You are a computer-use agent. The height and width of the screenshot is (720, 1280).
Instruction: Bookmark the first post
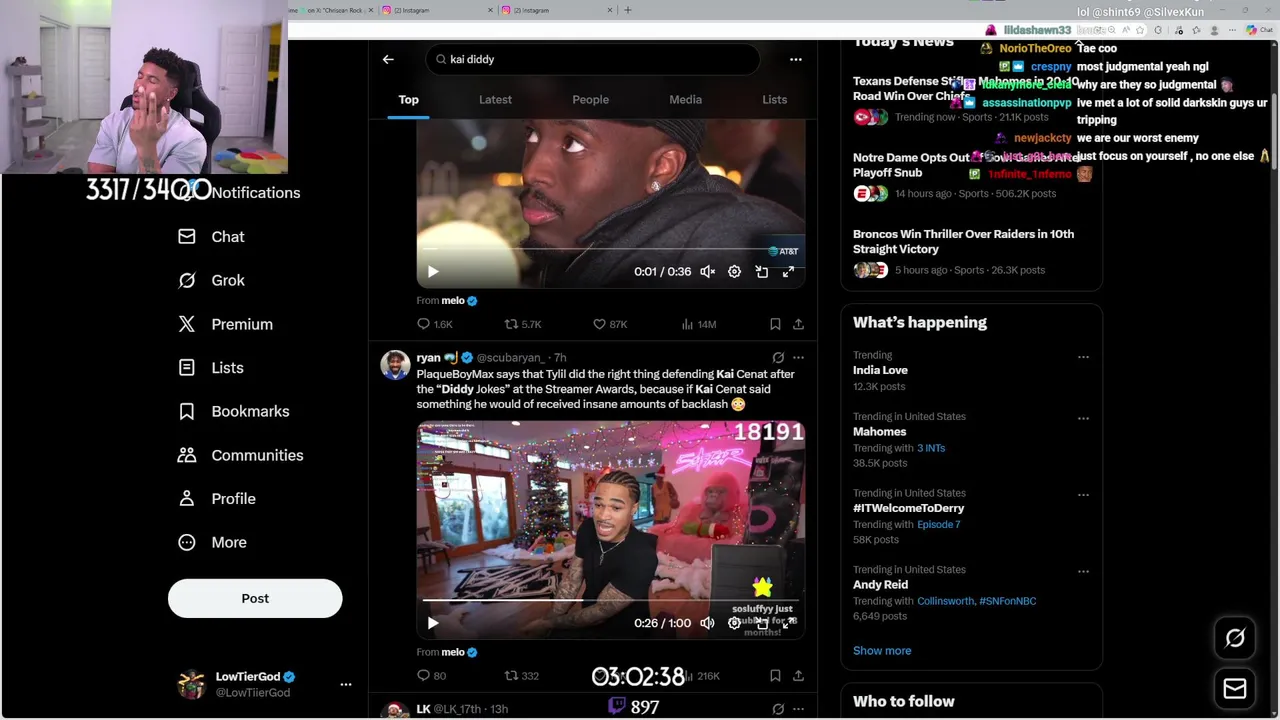[x=775, y=324]
